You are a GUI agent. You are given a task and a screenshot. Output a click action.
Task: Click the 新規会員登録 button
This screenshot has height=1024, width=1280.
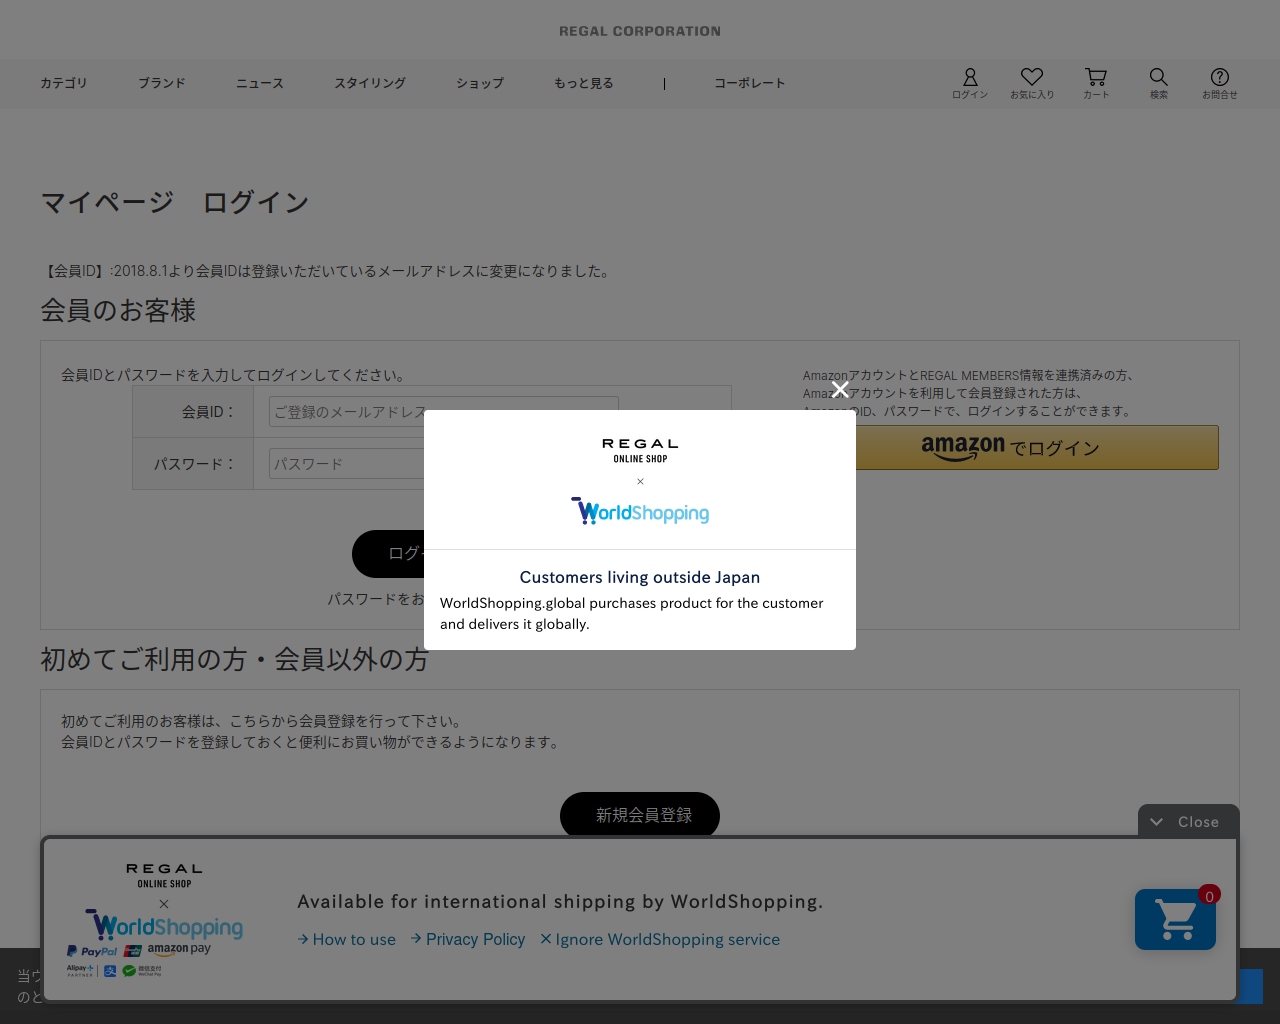pos(640,815)
